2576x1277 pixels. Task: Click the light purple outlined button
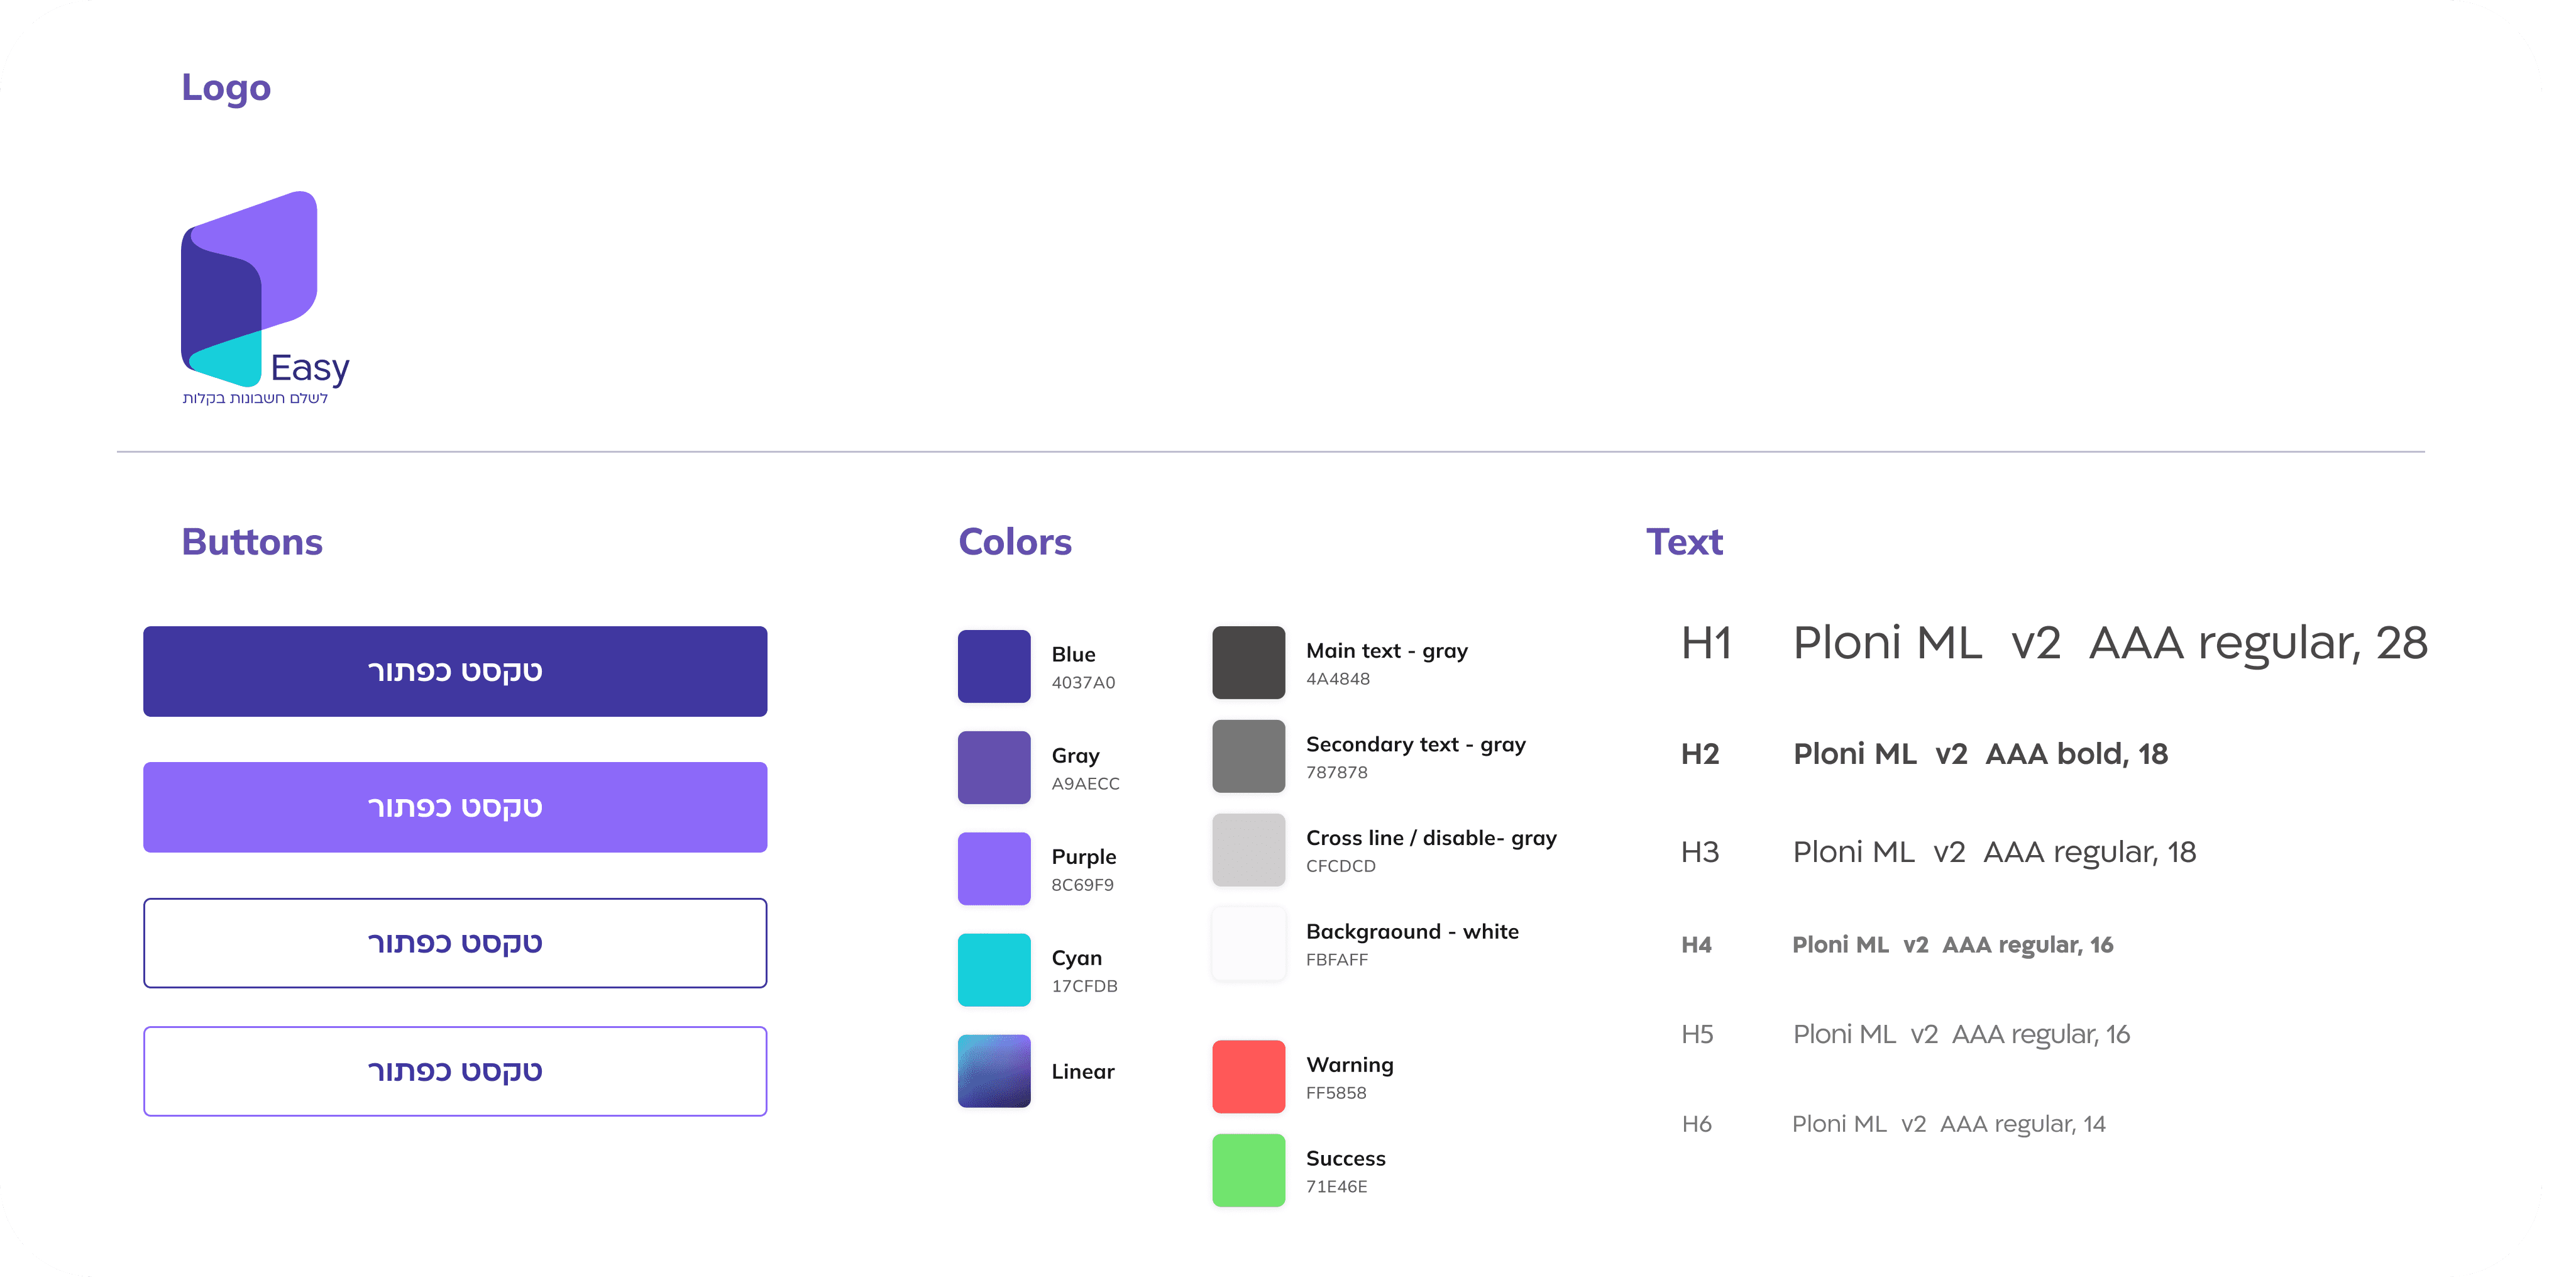click(455, 1071)
